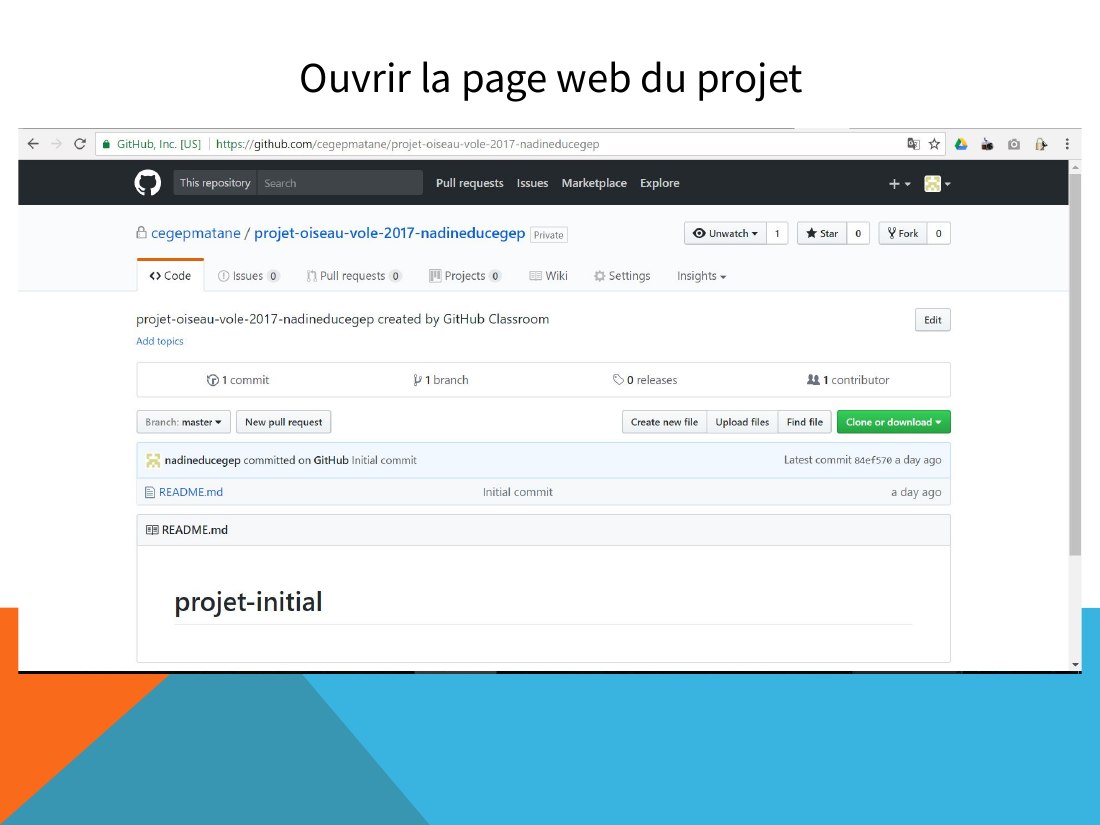Open Pull requests in top navigation

click(469, 183)
